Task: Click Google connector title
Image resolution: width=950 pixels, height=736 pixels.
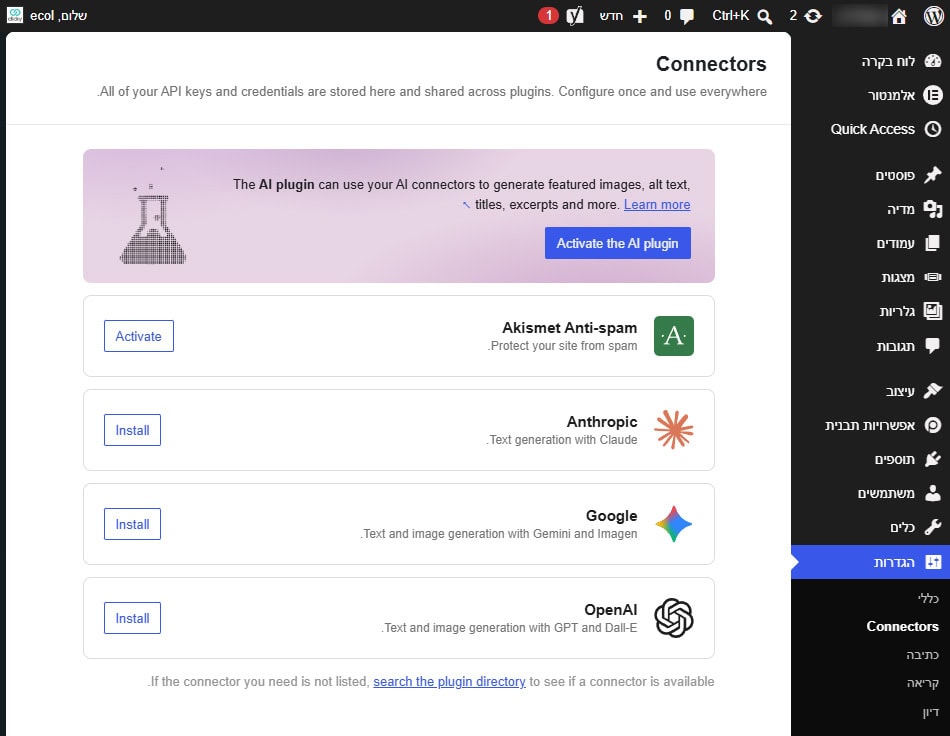Action: point(611,516)
